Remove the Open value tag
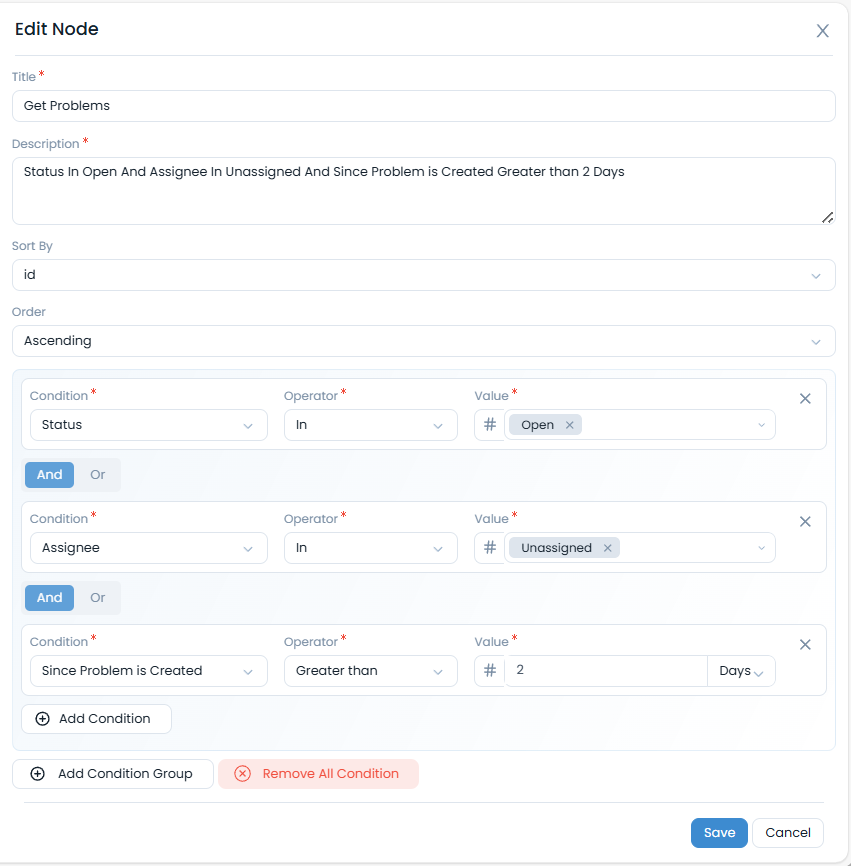The height and width of the screenshot is (866, 851). pos(570,425)
